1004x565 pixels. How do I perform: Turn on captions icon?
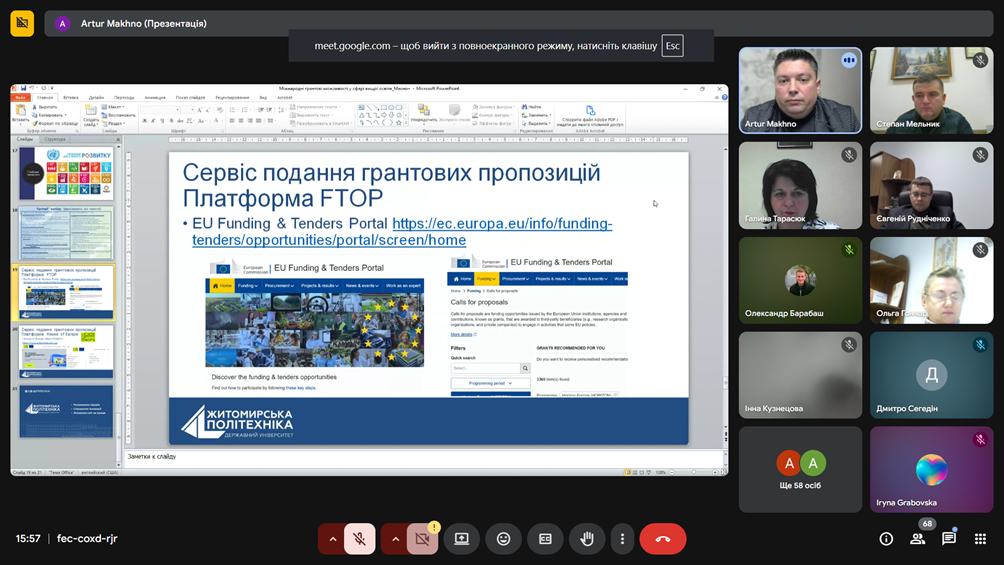pos(545,539)
